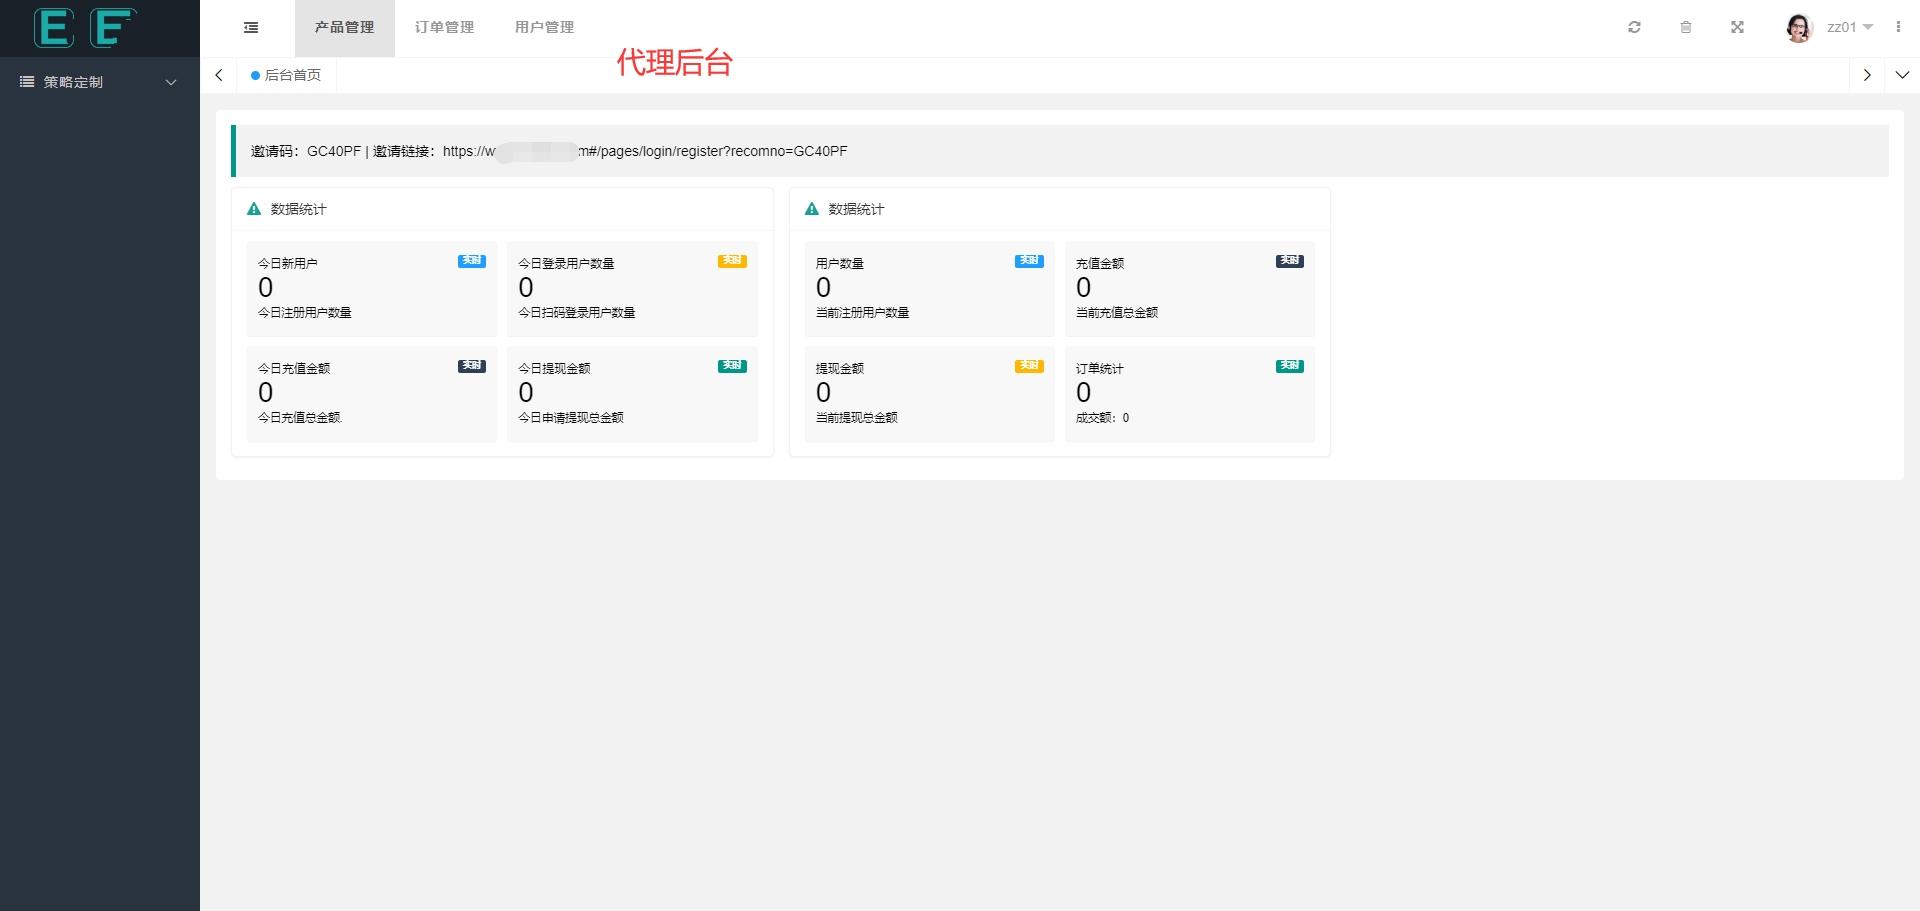Image resolution: width=1920 pixels, height=911 pixels.
Task: Click 今日扫码登录用户数量 text
Action: pyautogui.click(x=577, y=313)
